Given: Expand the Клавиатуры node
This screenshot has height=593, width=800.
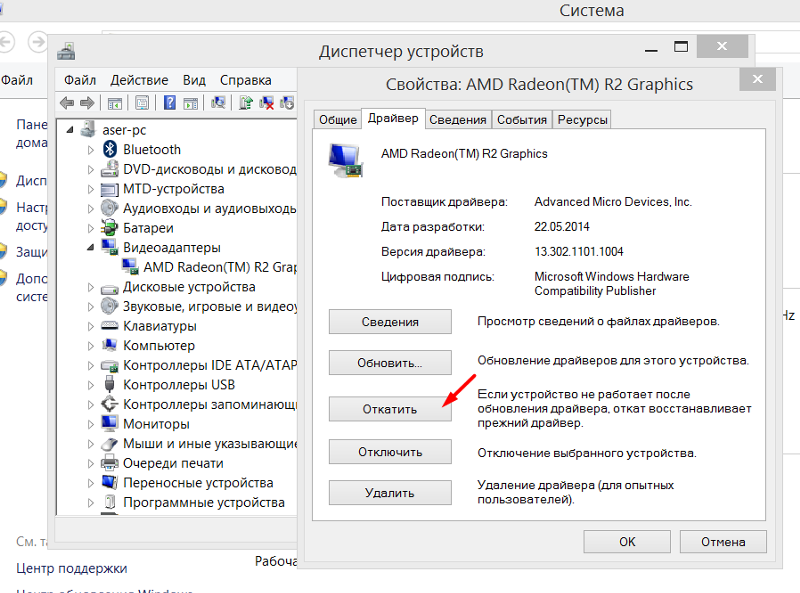Looking at the screenshot, I should (x=90, y=326).
